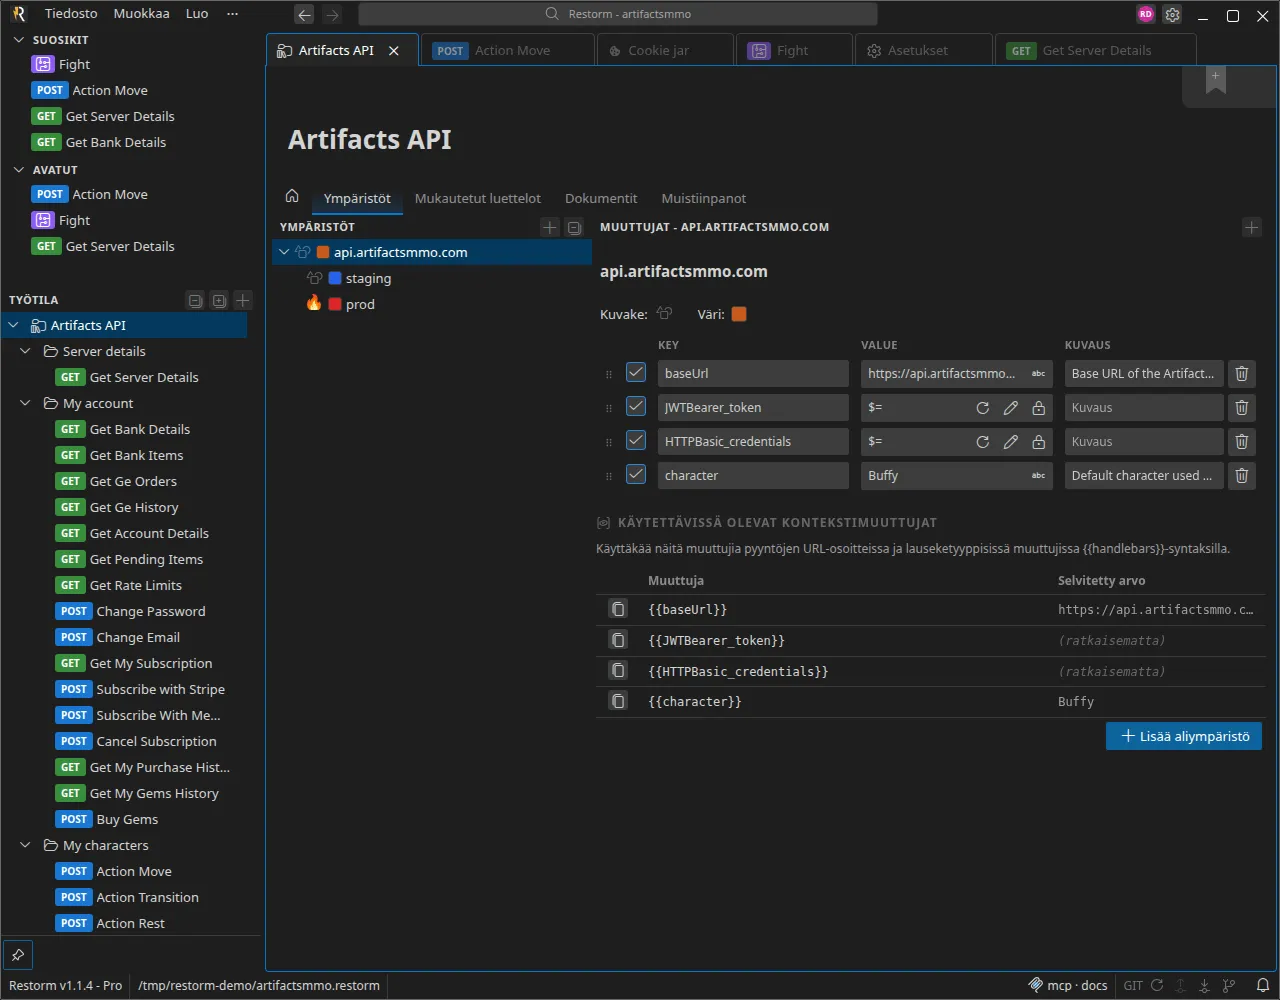This screenshot has width=1280, height=1000.
Task: Add a new environment with plus icon
Action: 550,227
